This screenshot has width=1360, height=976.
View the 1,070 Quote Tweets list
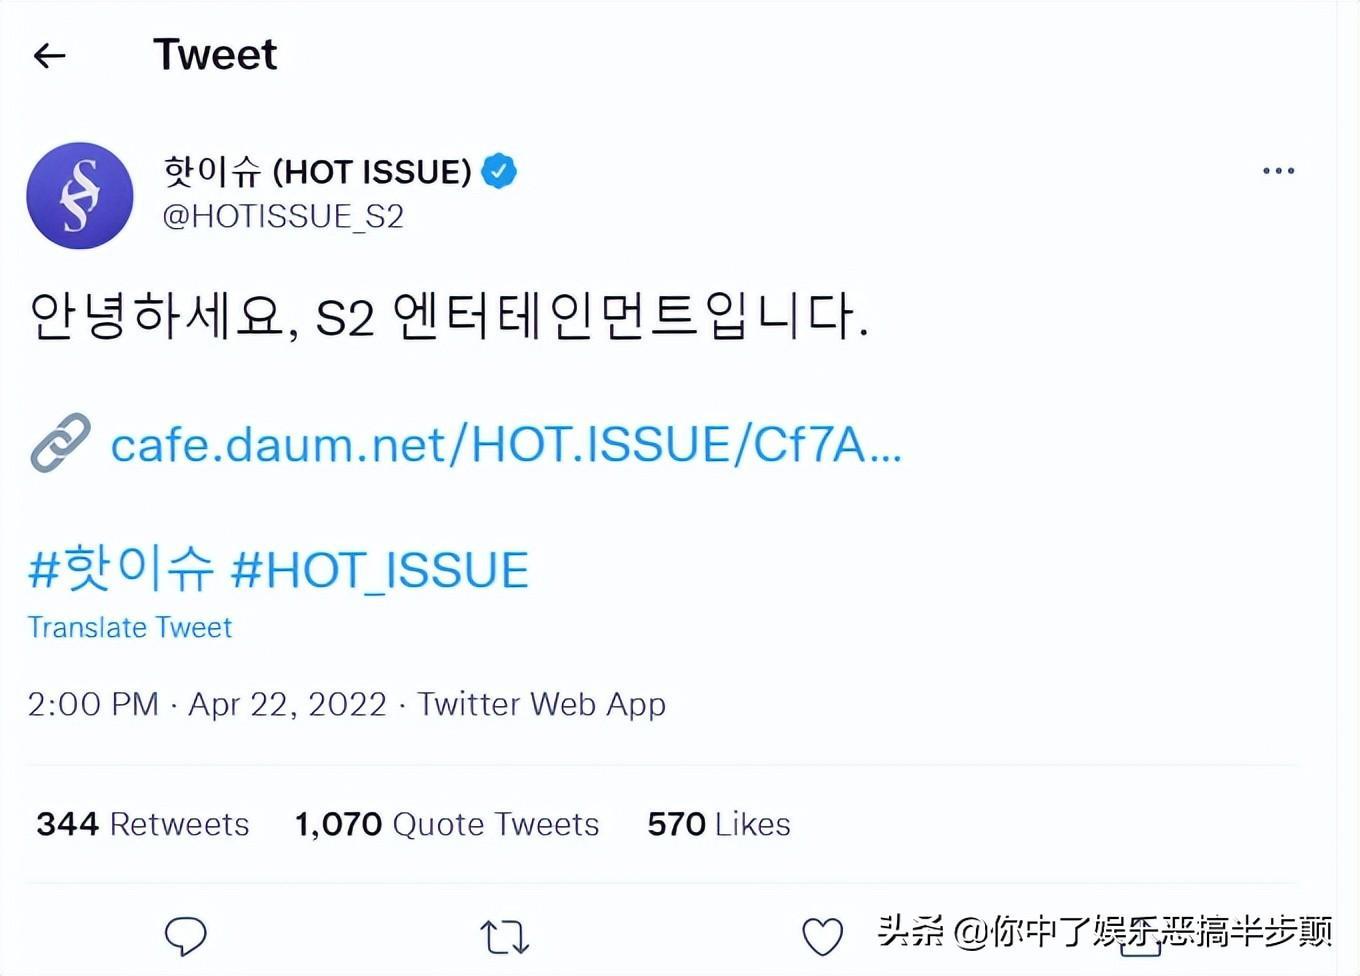click(447, 824)
